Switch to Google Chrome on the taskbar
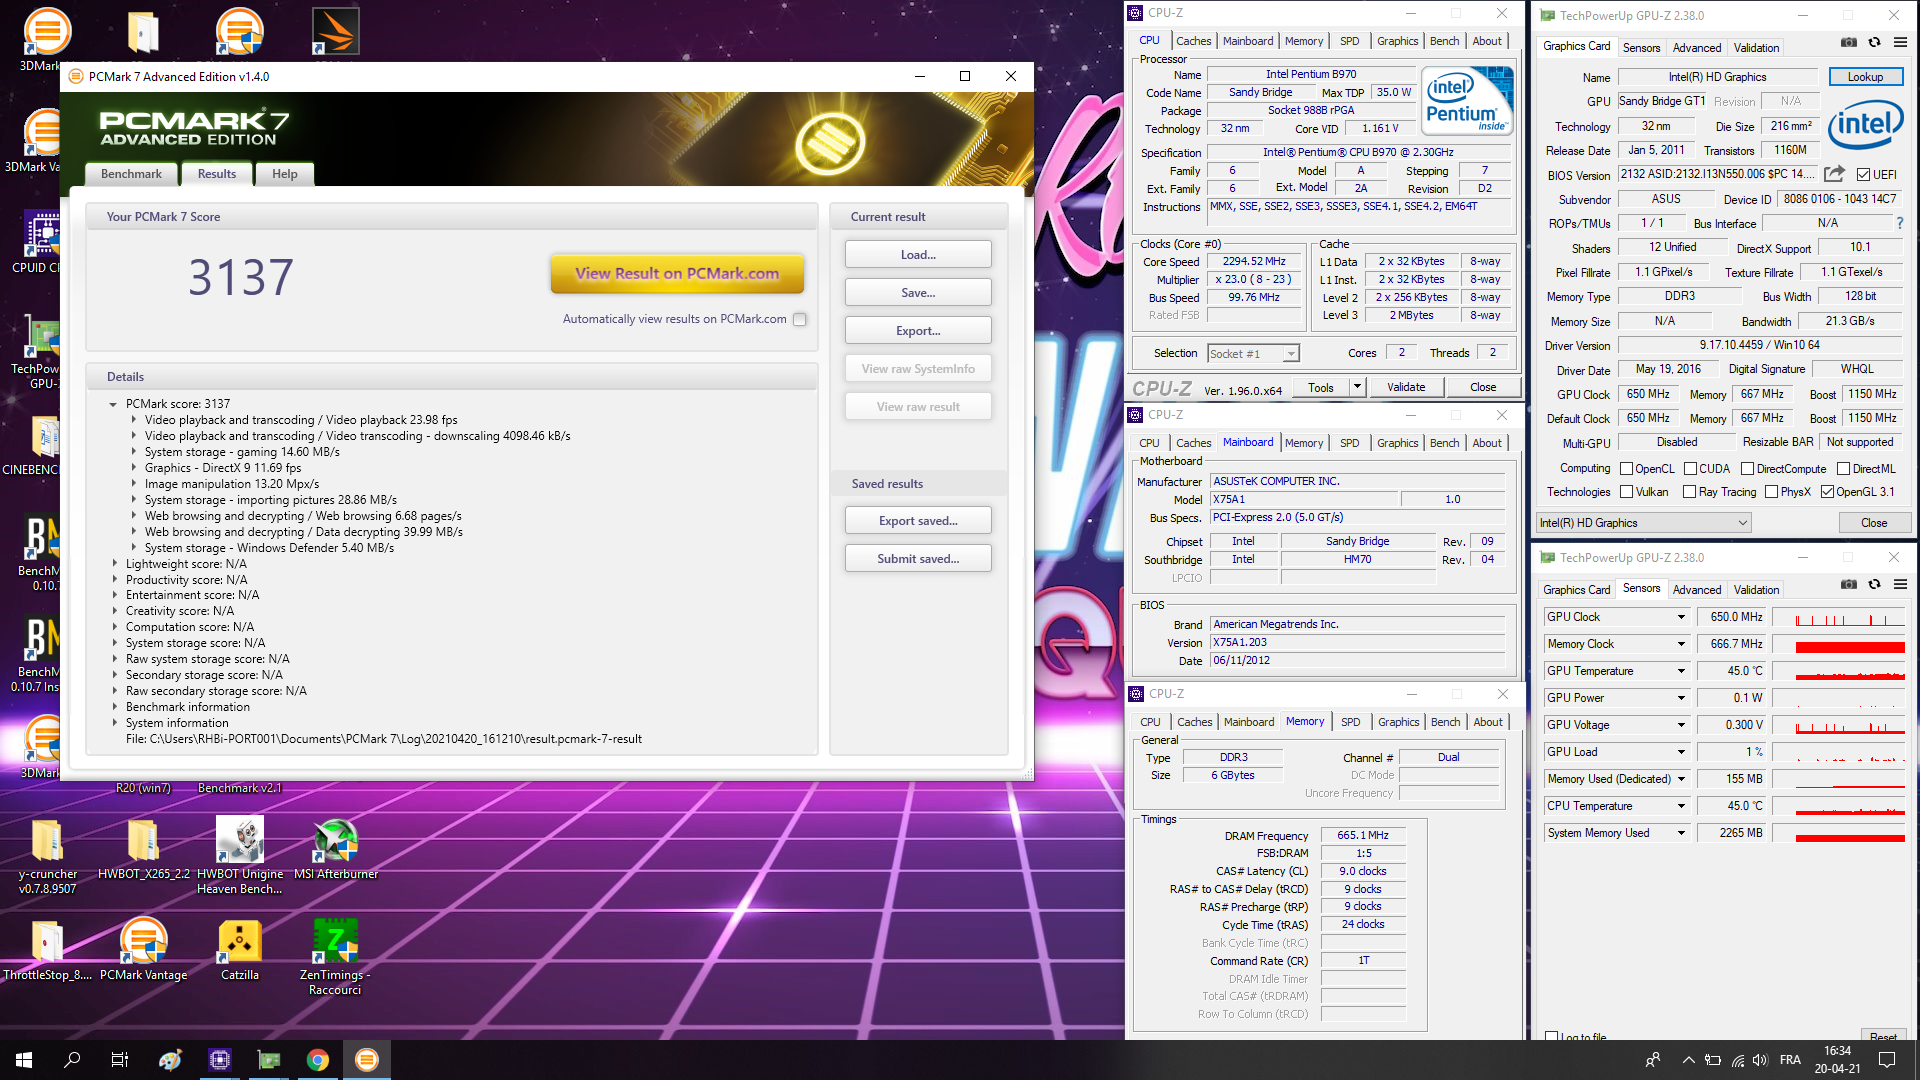 (x=318, y=1060)
